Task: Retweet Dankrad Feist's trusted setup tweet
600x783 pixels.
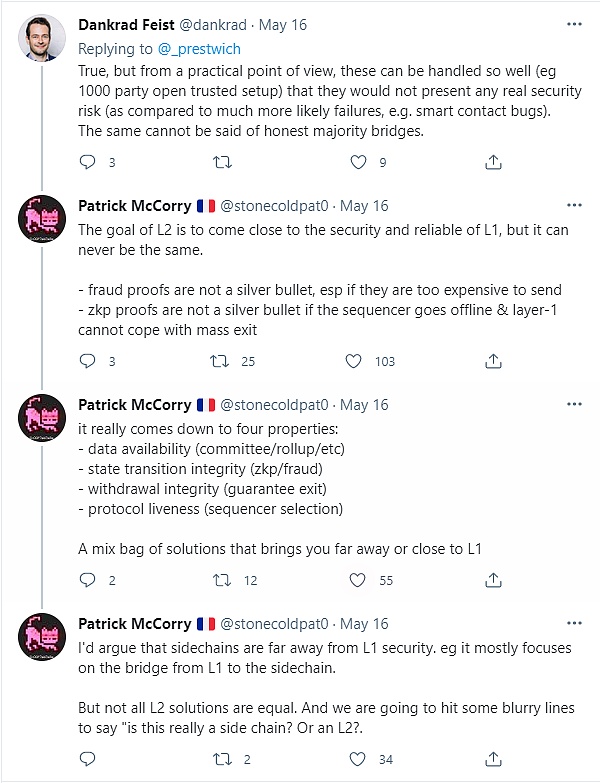Action: tap(222, 162)
